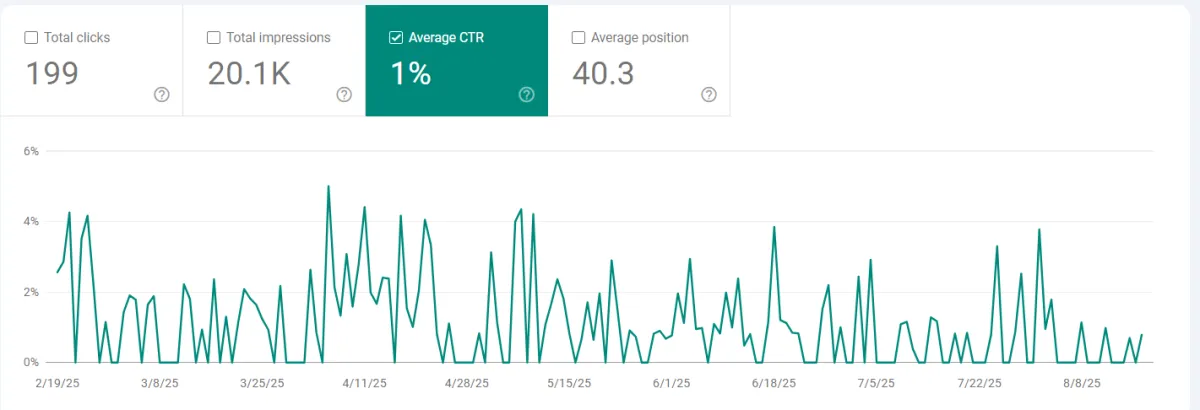The height and width of the screenshot is (410, 1200).
Task: Click the 6/18/25 date axis label
Action: [x=774, y=383]
